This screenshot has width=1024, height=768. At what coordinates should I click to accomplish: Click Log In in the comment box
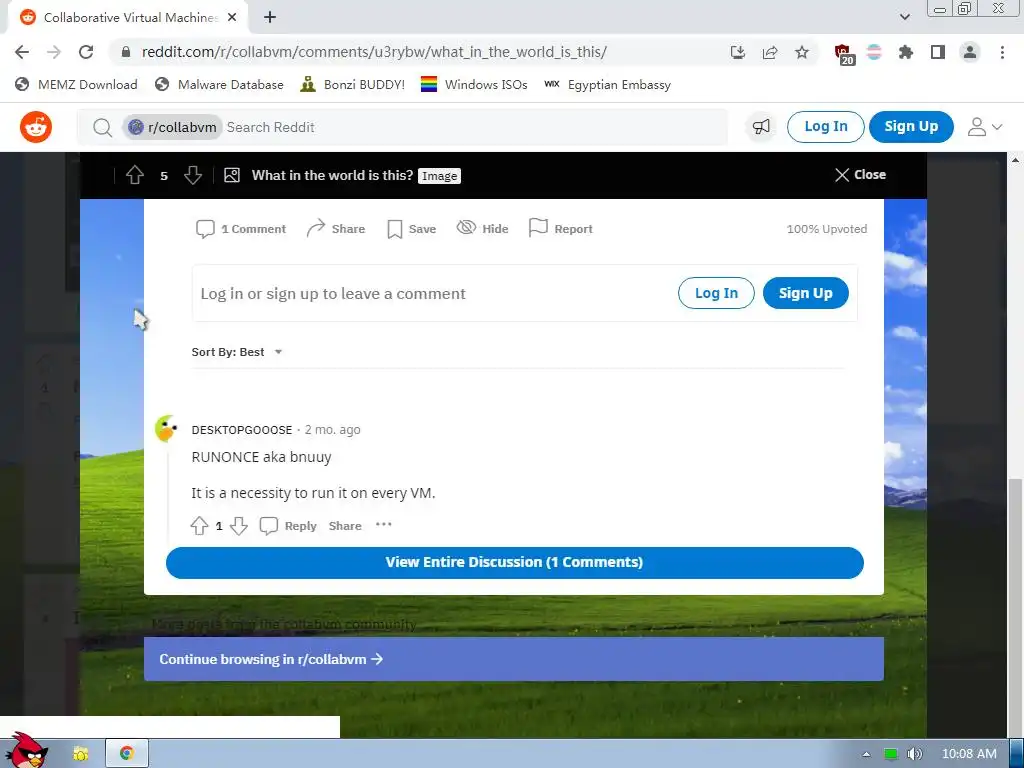pos(716,293)
